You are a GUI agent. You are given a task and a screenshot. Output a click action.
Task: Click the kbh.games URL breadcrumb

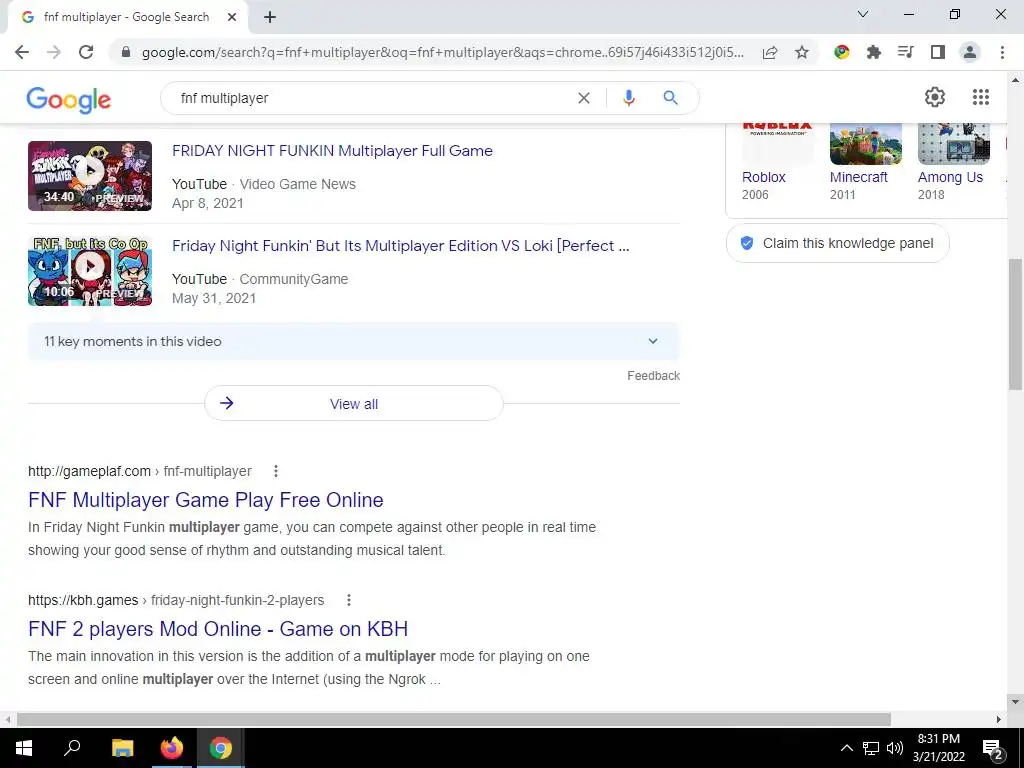176,600
